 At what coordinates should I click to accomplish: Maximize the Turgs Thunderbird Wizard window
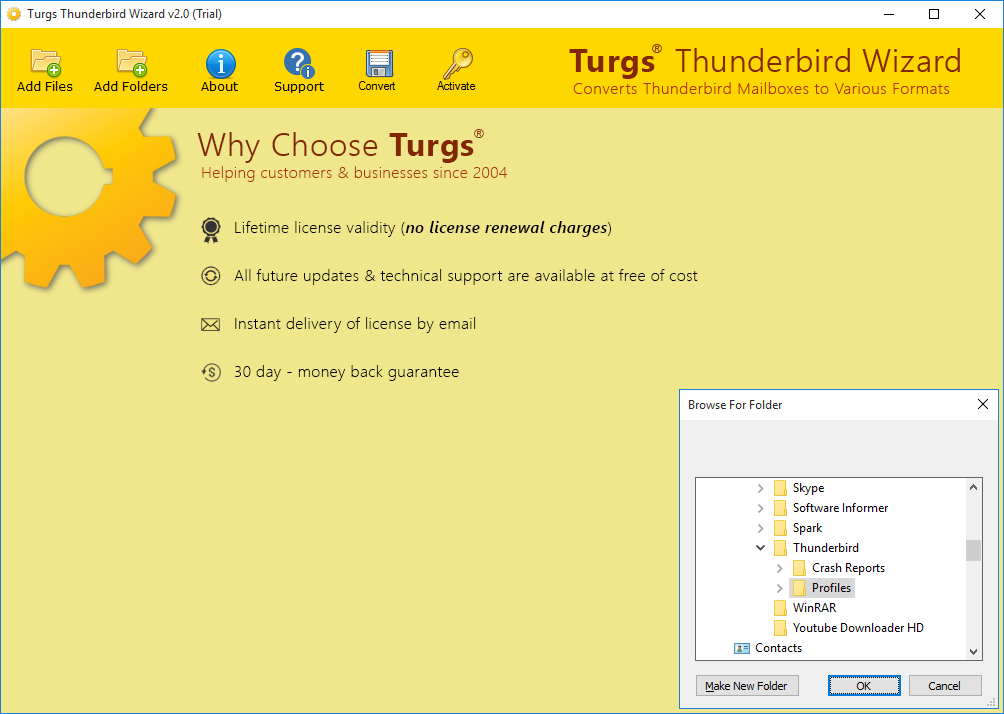[934, 14]
